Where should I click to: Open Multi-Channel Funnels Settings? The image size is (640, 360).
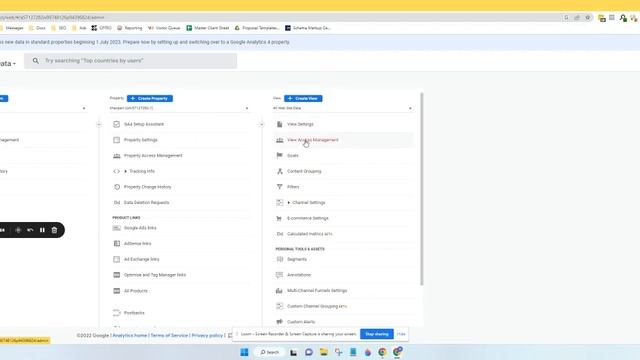317,291
